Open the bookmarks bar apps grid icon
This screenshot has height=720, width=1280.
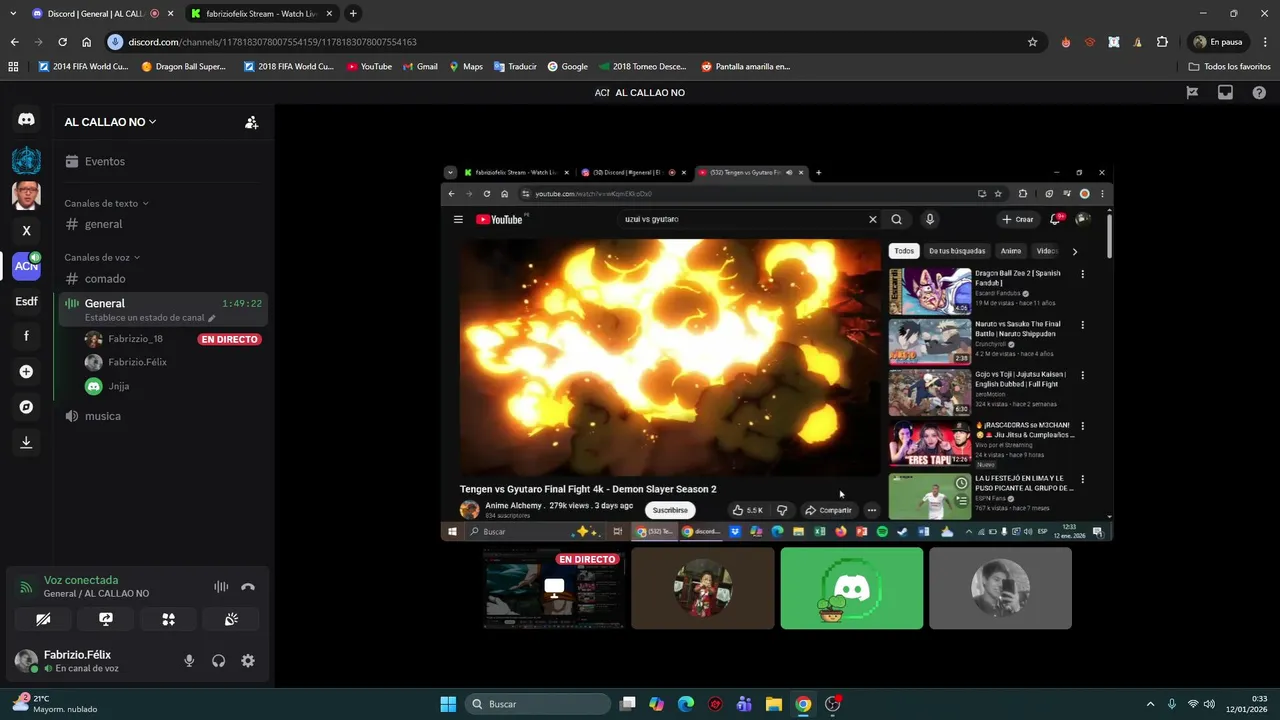(x=13, y=66)
